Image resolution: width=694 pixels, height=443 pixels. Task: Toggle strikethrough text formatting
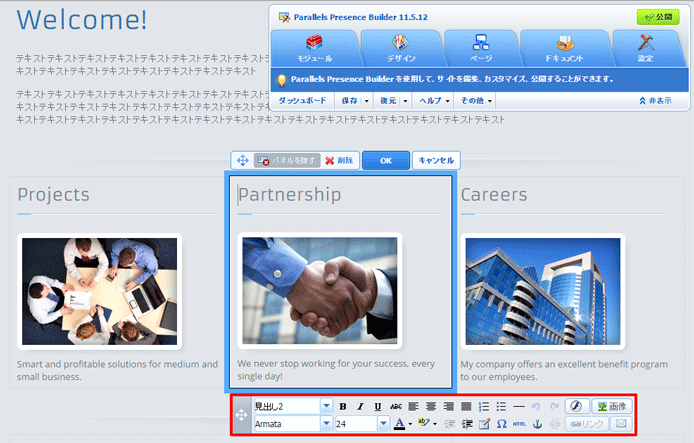[x=396, y=407]
